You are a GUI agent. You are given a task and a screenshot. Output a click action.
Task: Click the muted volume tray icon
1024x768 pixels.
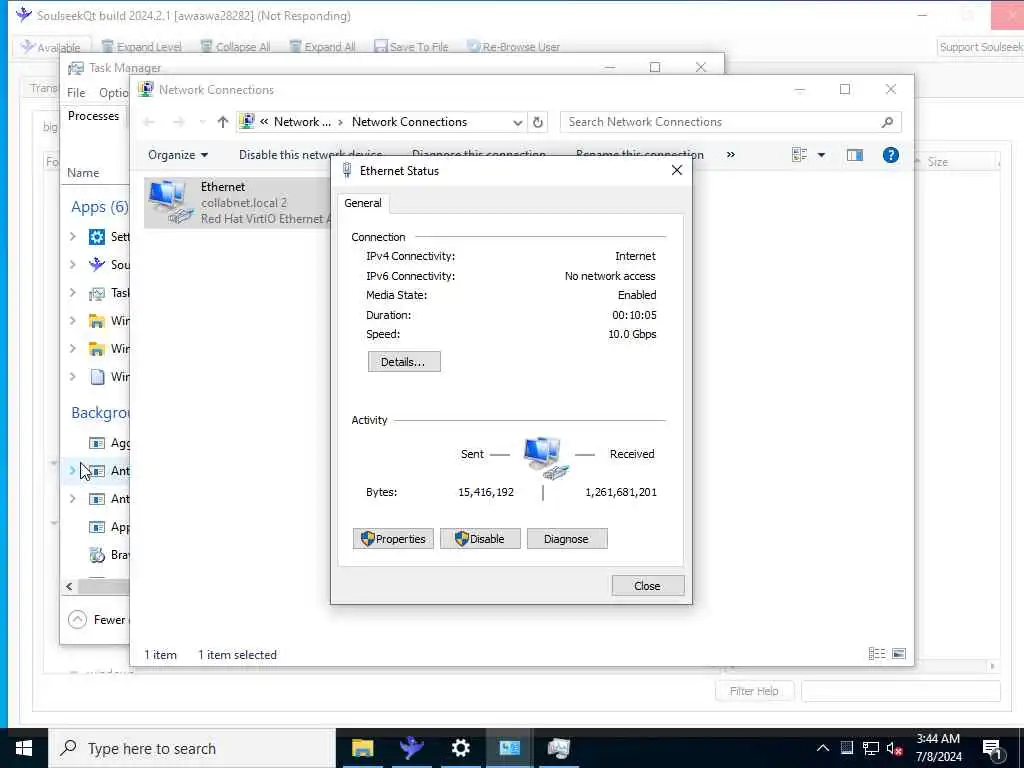894,748
